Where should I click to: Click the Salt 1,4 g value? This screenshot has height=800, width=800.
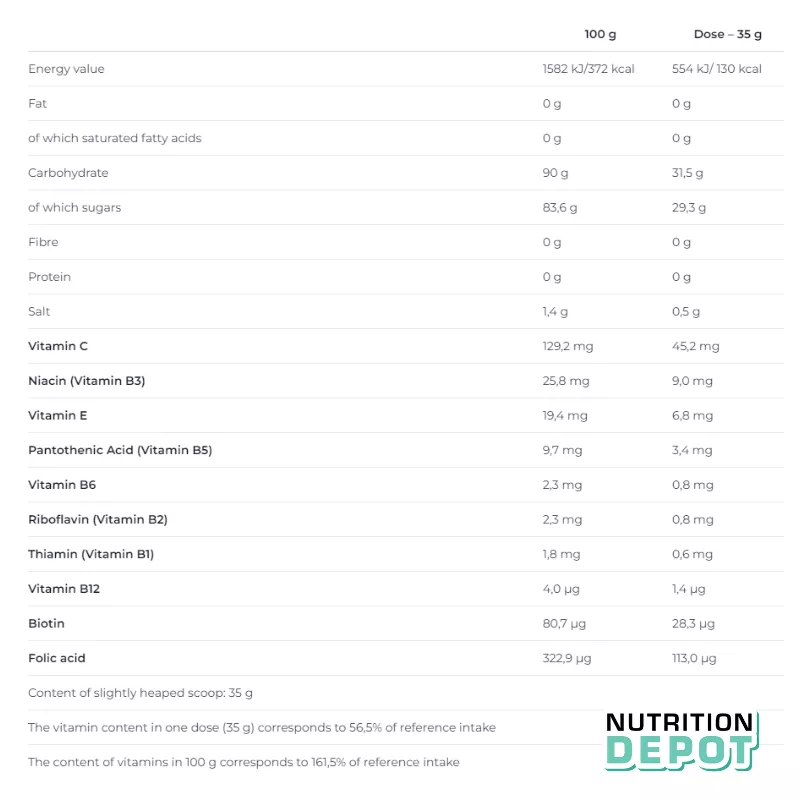(555, 312)
